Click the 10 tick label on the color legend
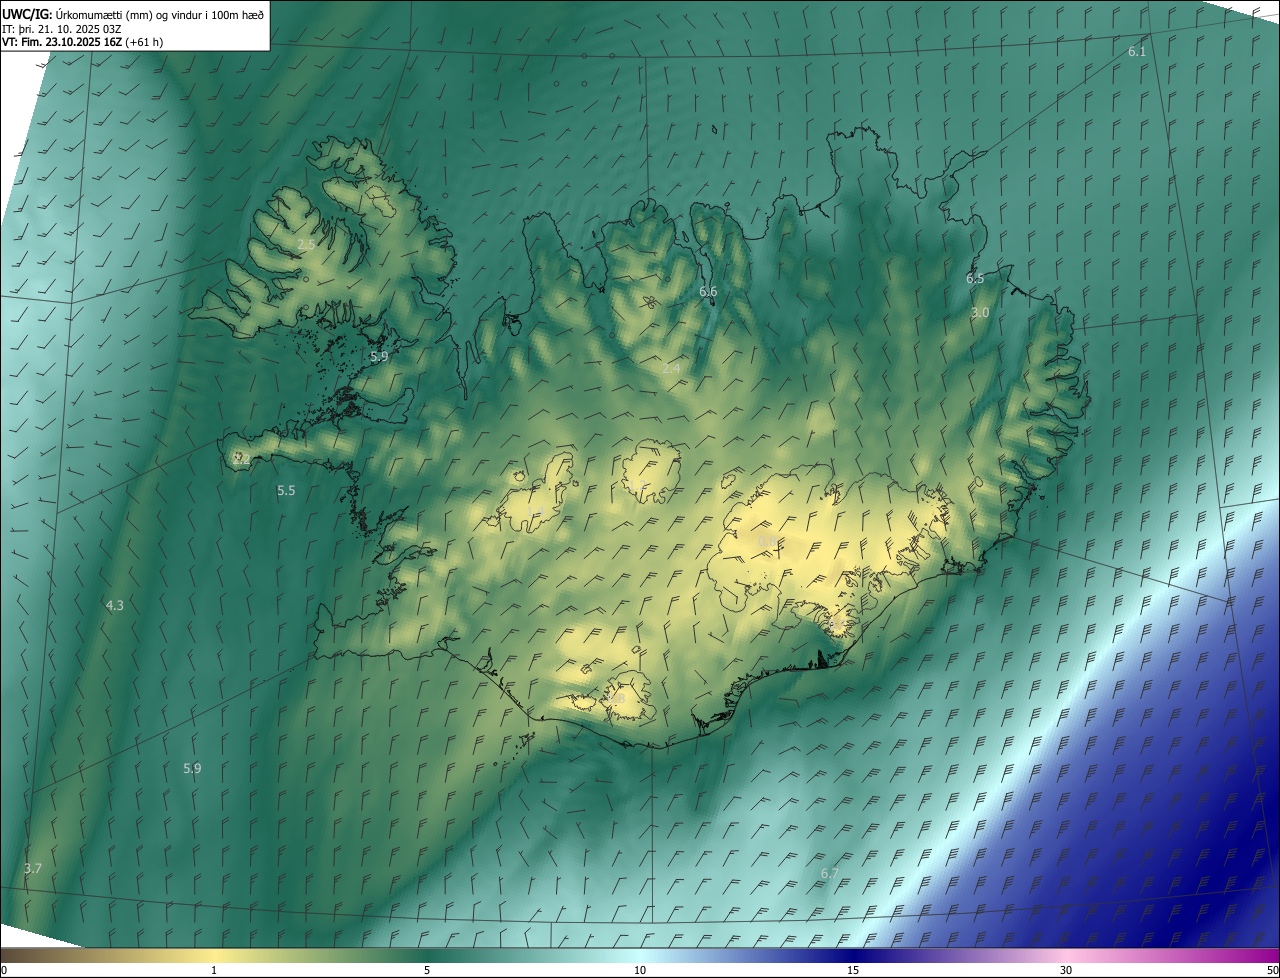1280x978 pixels. click(x=640, y=970)
